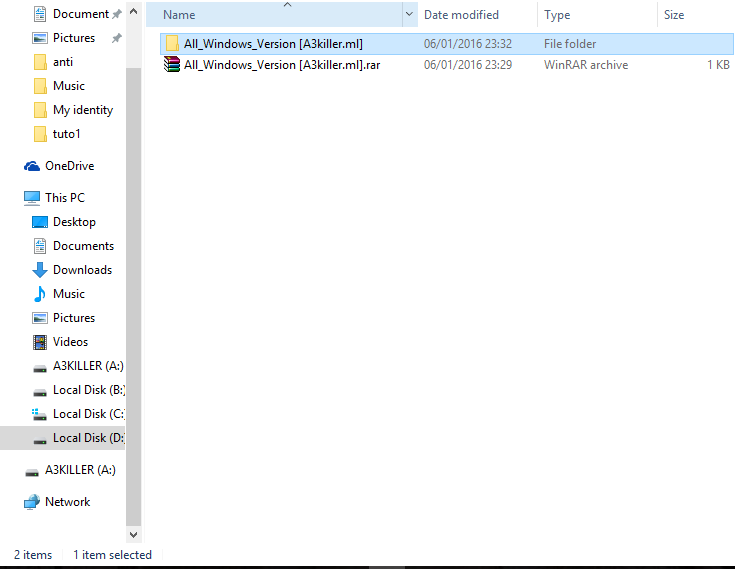Click the navigation pane scroll down arrow
The height and width of the screenshot is (569, 735).
(x=134, y=535)
